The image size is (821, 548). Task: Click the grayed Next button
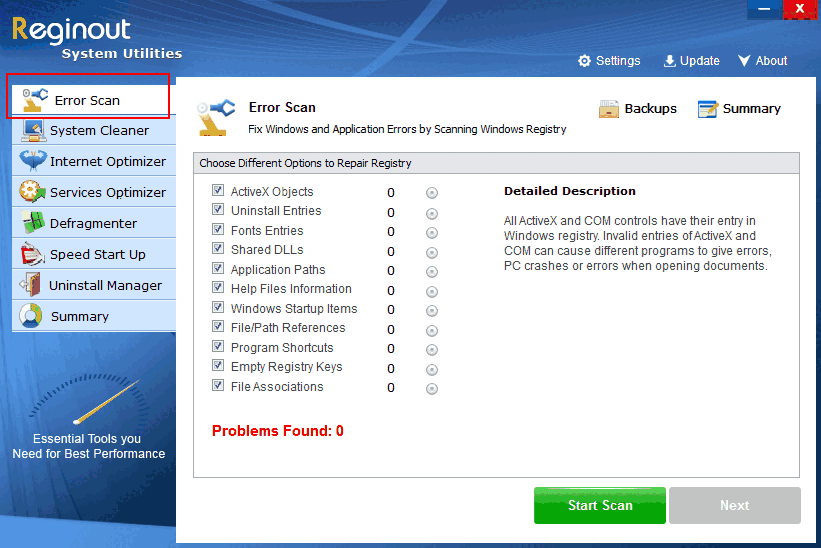pos(735,505)
